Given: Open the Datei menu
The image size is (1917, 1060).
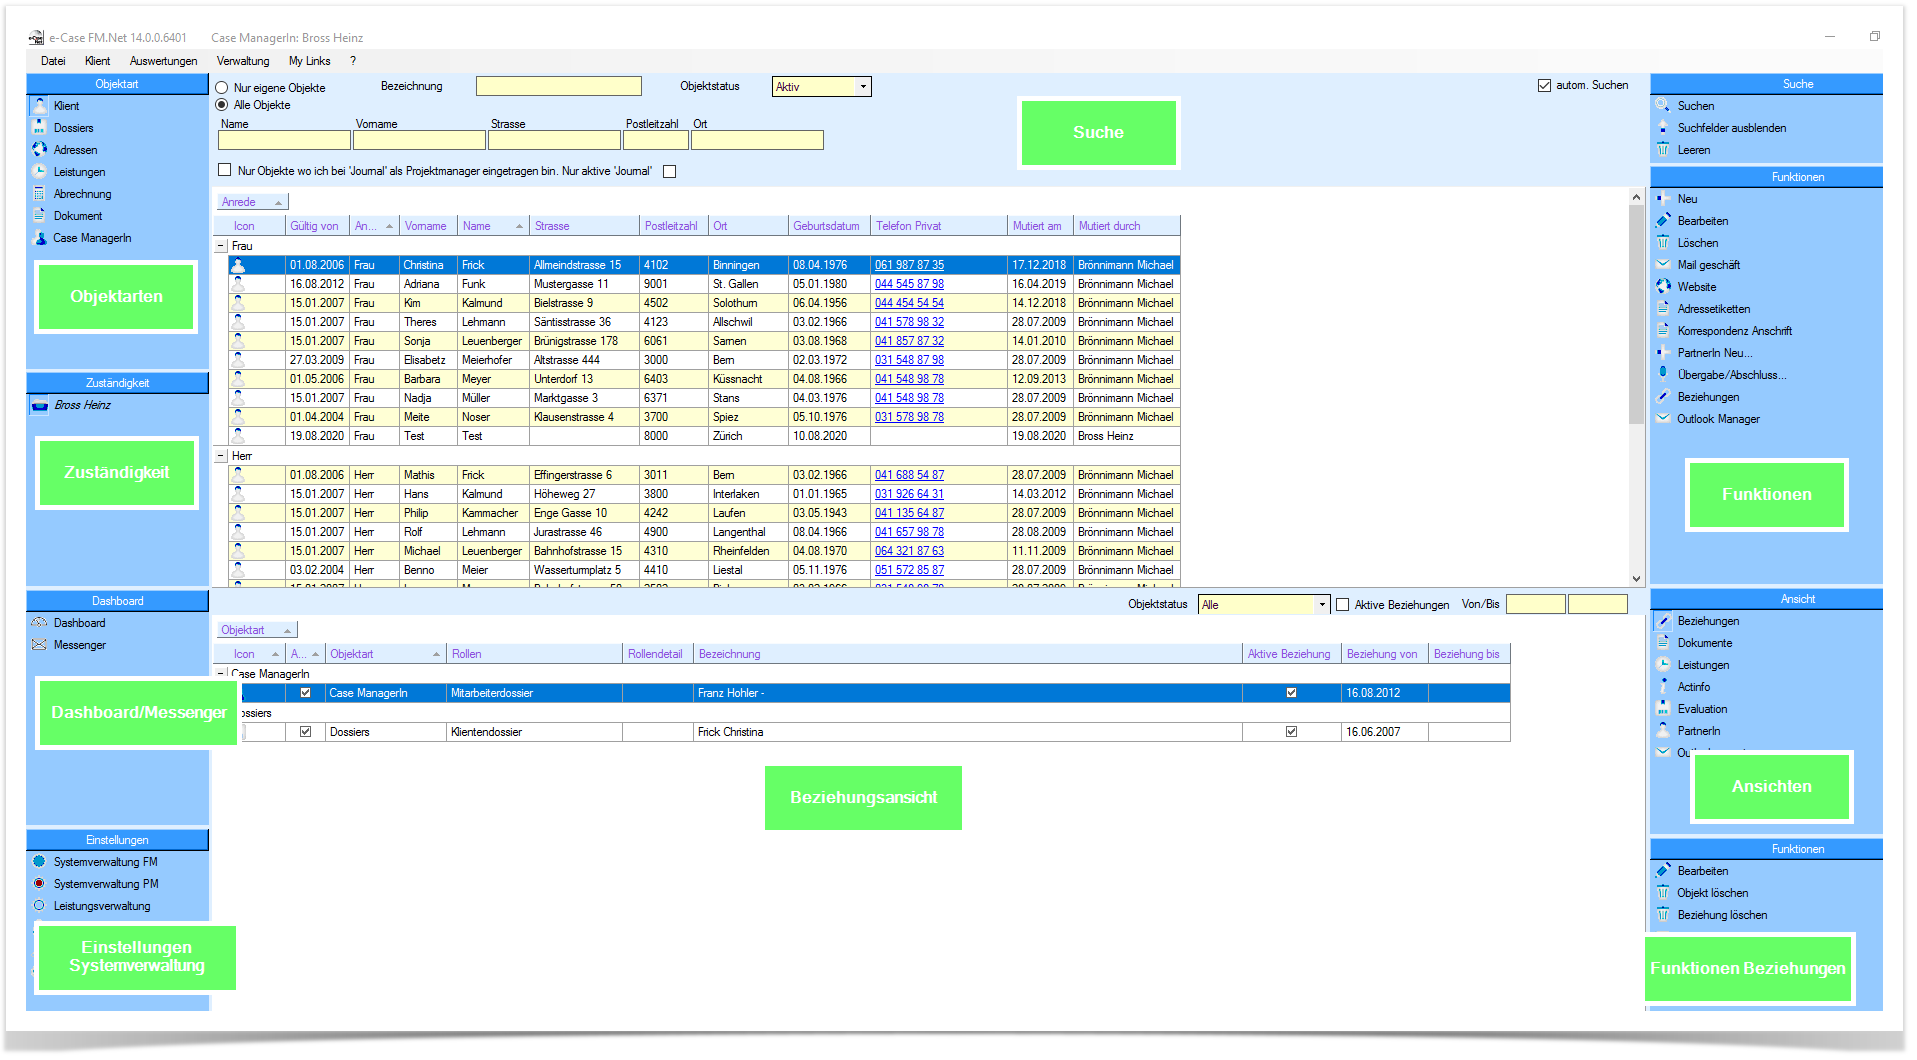Looking at the screenshot, I should [53, 61].
